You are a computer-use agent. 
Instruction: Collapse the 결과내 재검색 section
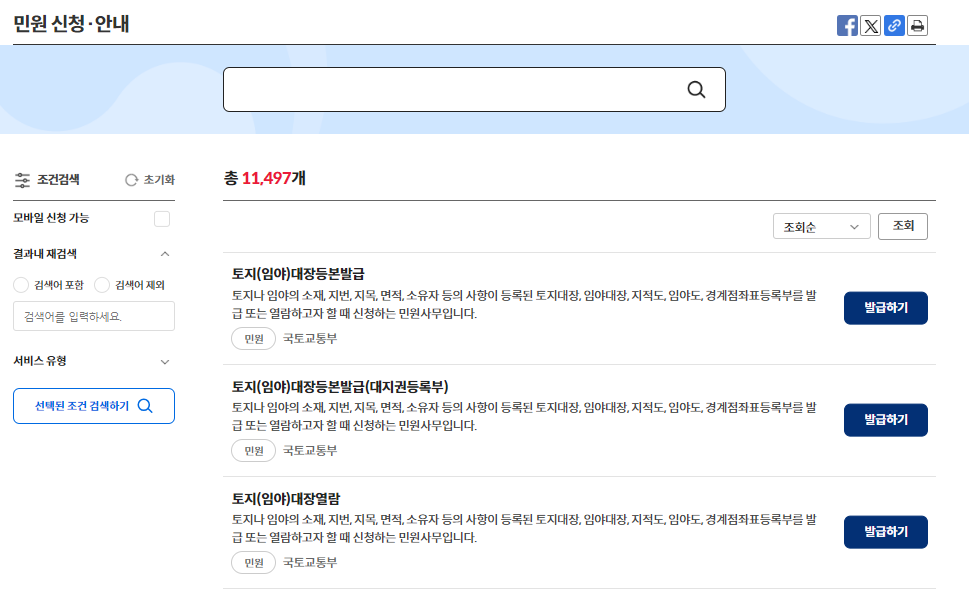[x=166, y=253]
